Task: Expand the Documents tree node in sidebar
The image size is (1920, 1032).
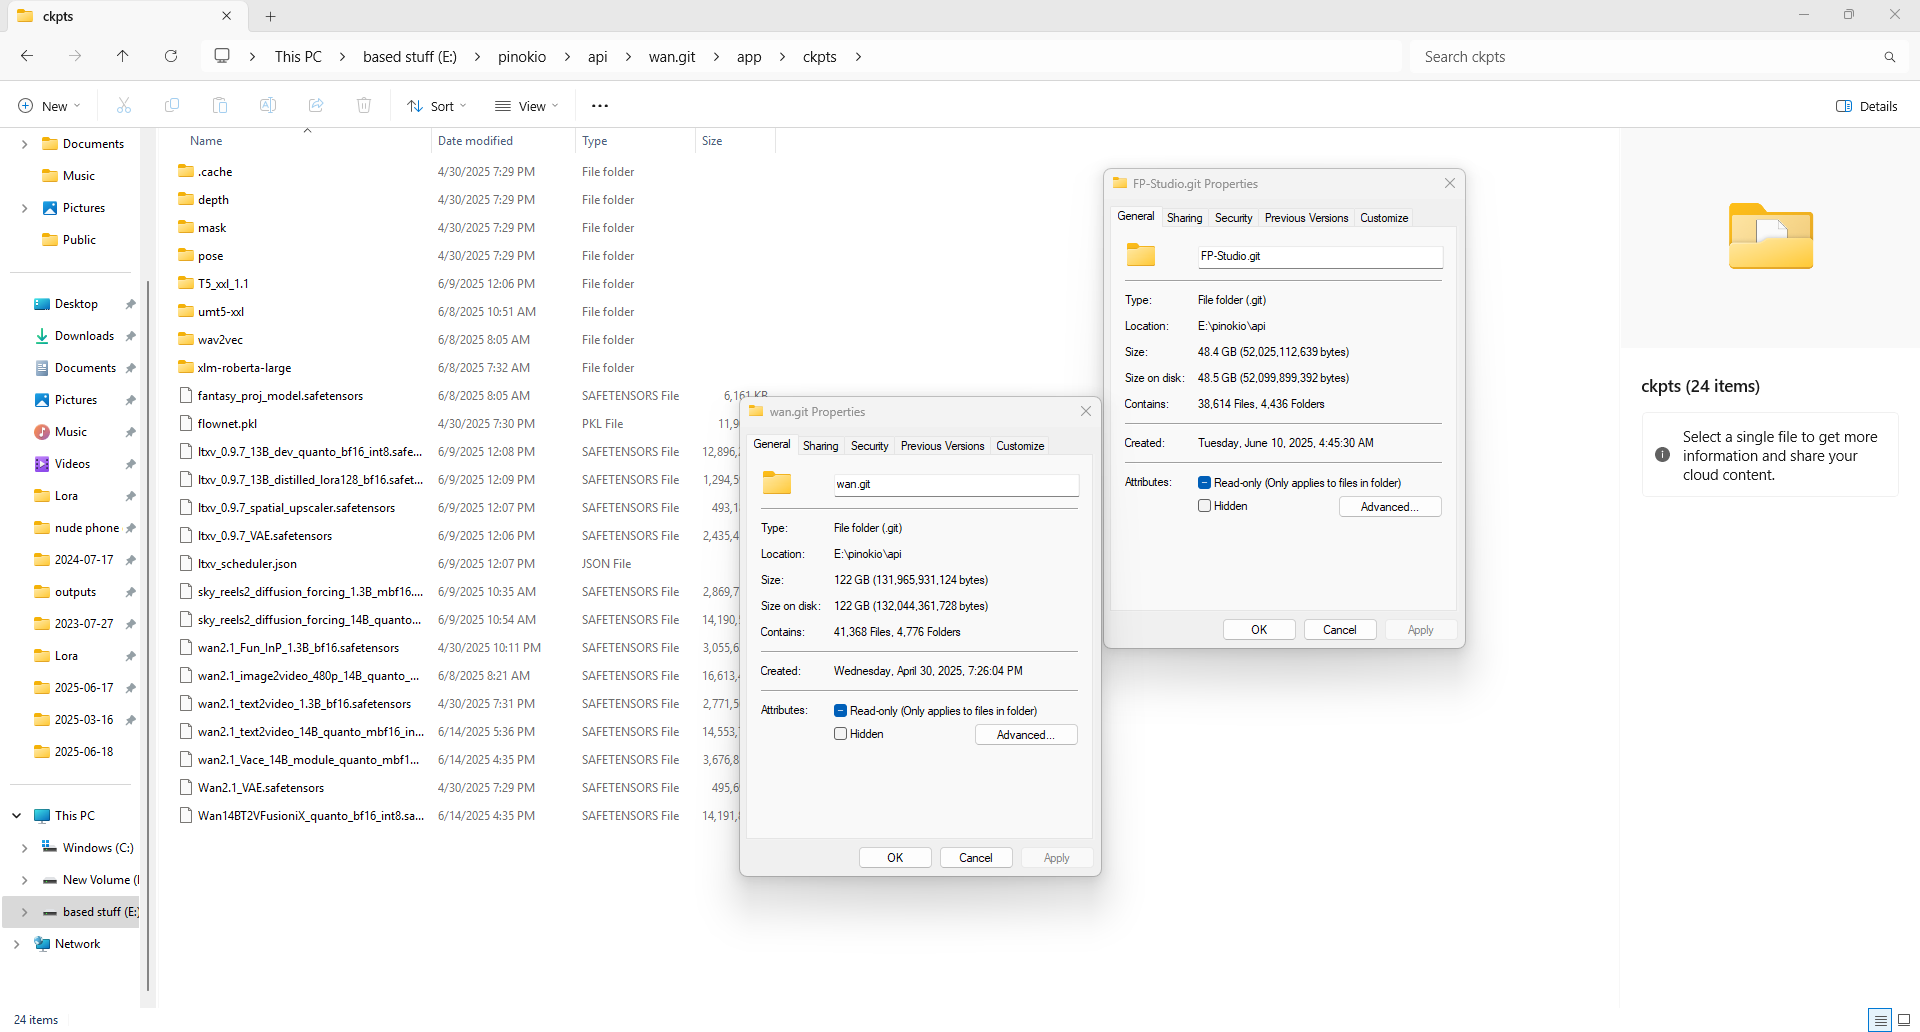Action: 24,144
